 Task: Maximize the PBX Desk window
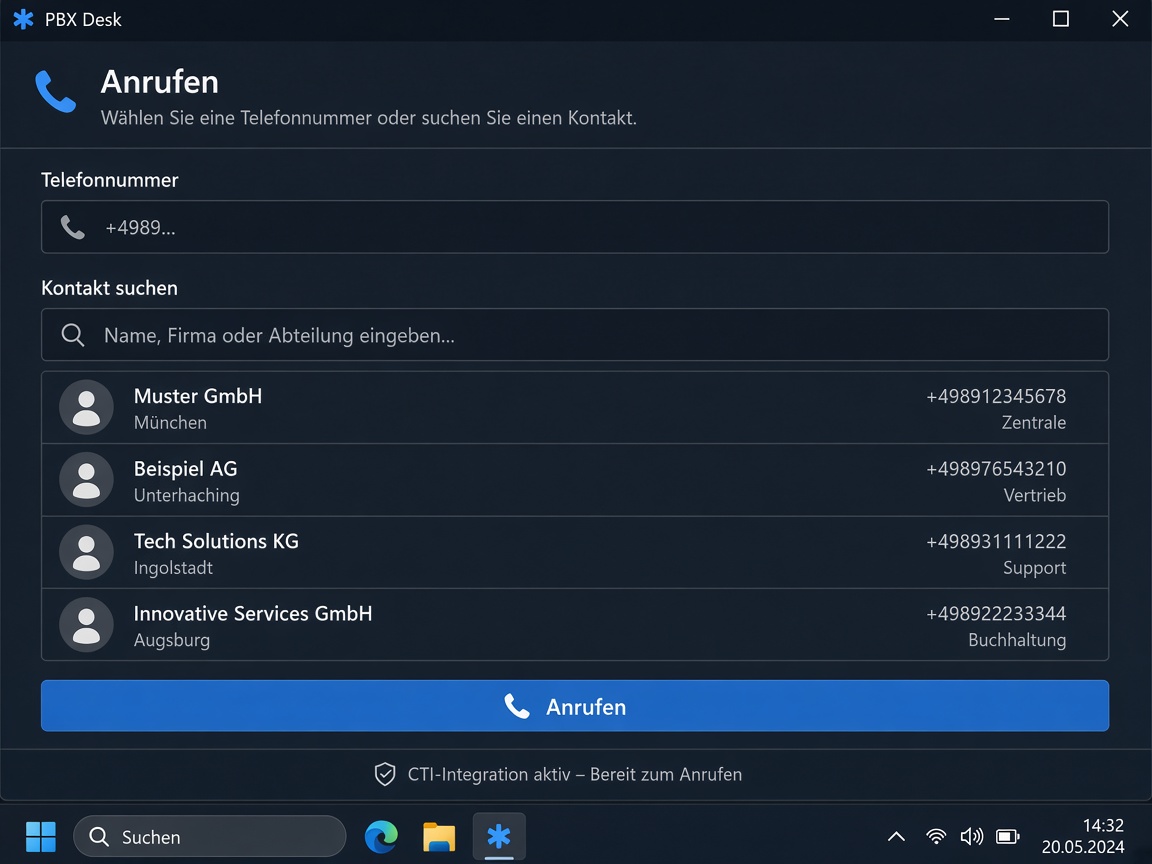(x=1060, y=19)
